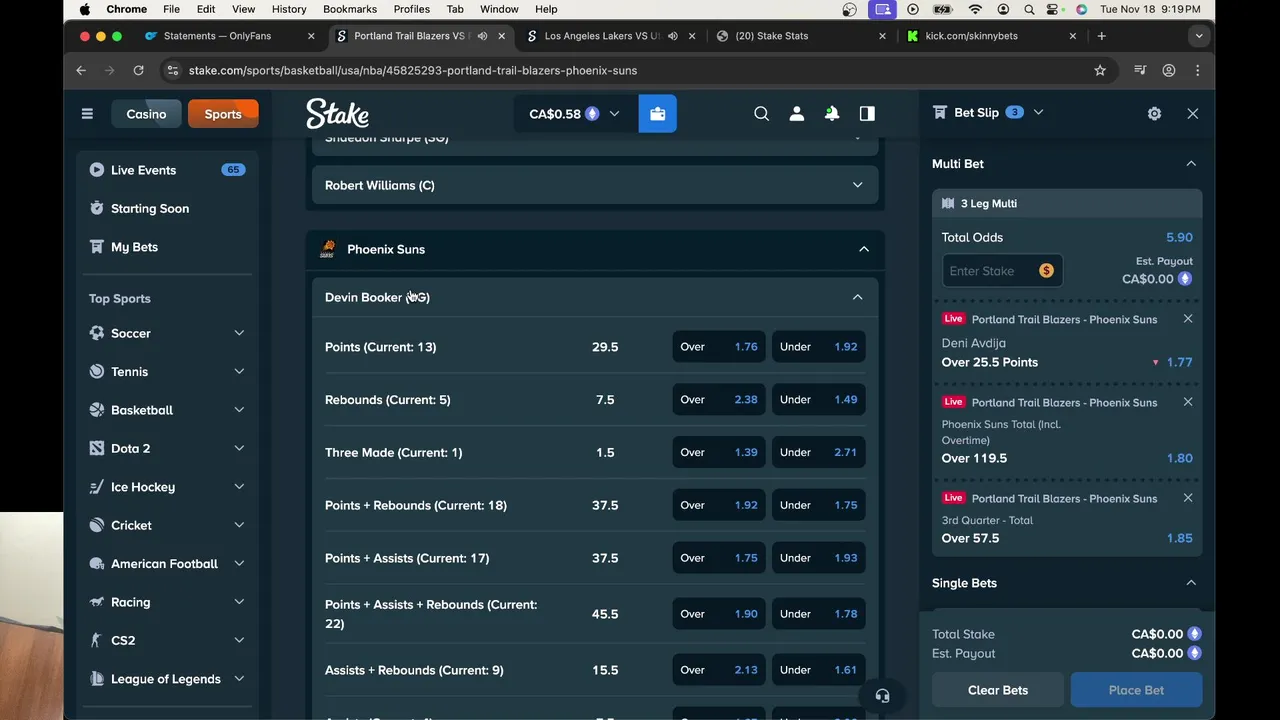Open the wallet button
Screen dimensions: 1280x720
[x=657, y=114]
